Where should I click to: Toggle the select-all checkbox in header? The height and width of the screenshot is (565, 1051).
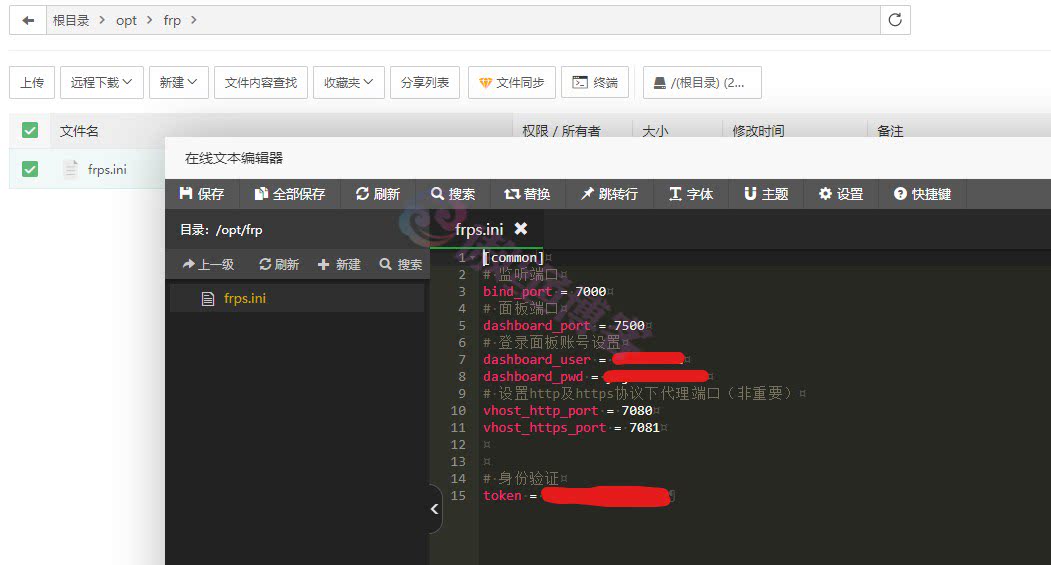click(29, 130)
